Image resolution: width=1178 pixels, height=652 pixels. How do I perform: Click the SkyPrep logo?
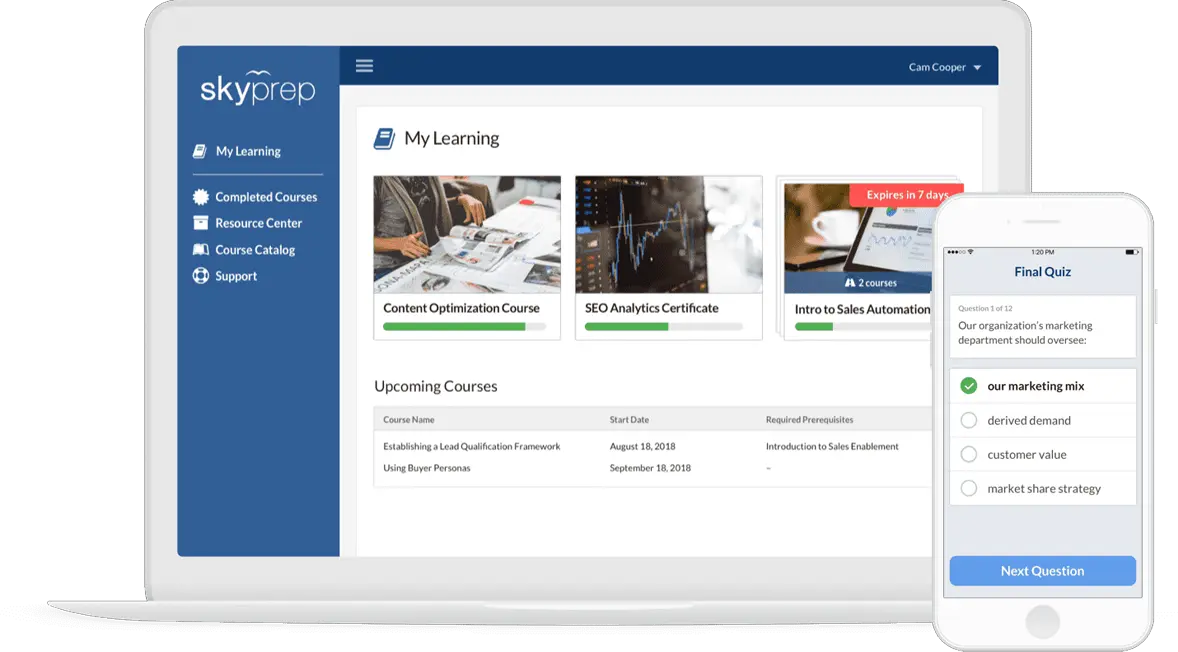point(258,88)
